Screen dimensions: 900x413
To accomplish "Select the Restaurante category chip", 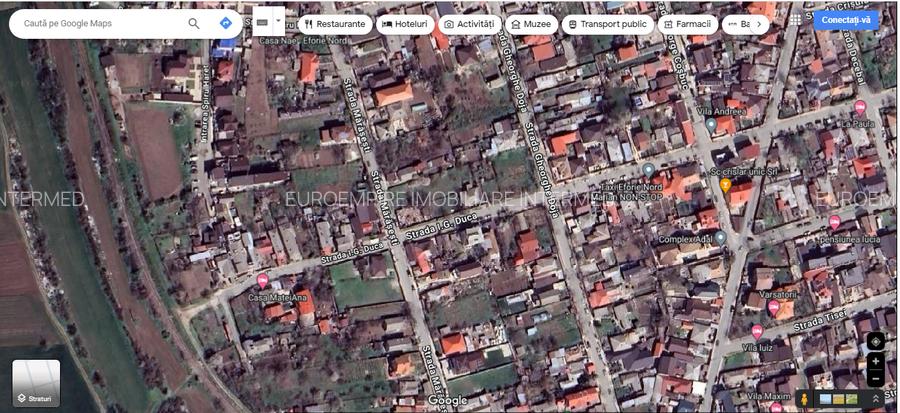I will click(334, 24).
